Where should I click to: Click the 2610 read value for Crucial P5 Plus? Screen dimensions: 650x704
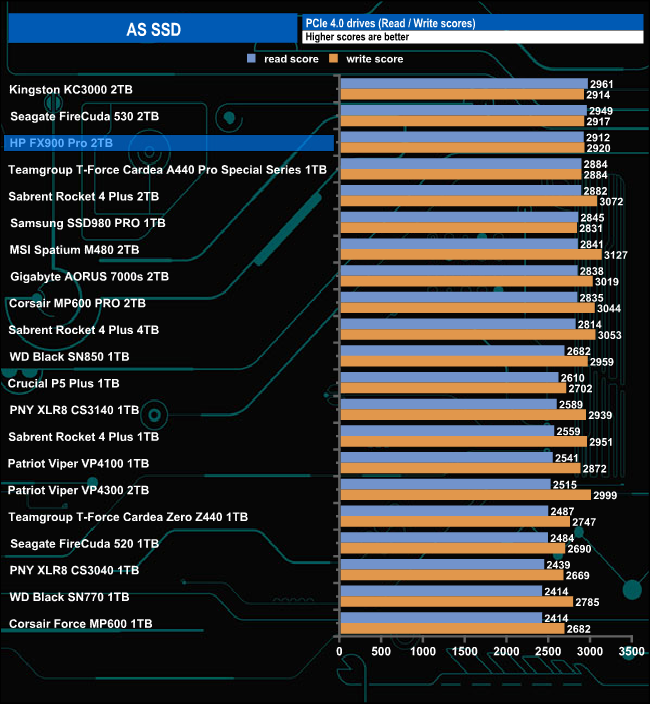[x=572, y=378]
